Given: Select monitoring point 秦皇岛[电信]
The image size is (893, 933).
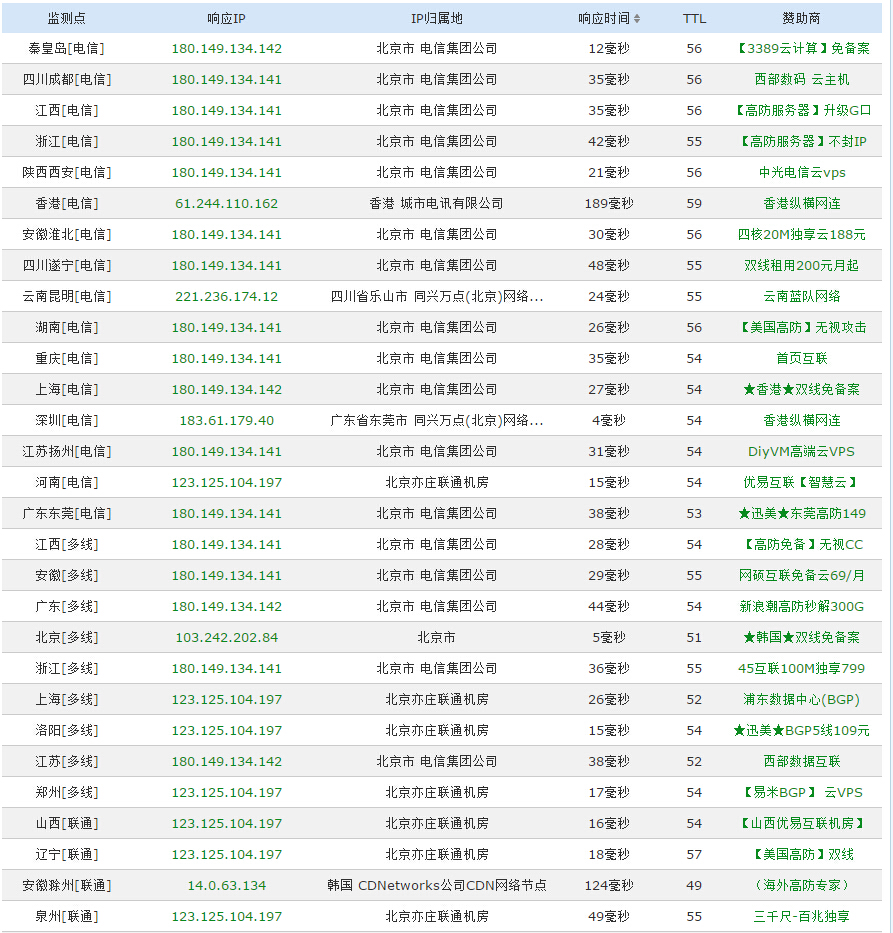Looking at the screenshot, I should [67, 49].
